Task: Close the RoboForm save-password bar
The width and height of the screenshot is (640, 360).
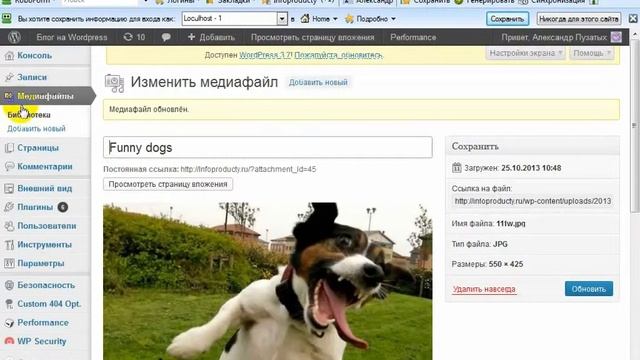Action: [x=633, y=19]
